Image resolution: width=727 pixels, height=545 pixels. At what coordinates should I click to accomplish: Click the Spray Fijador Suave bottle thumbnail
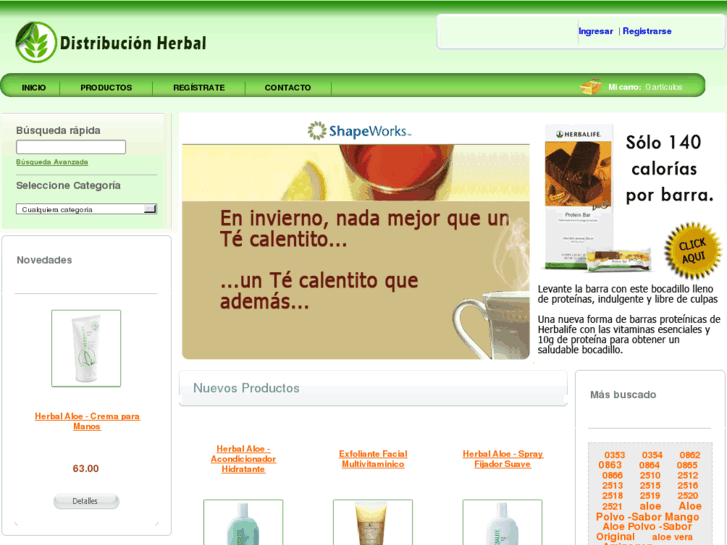click(x=502, y=522)
